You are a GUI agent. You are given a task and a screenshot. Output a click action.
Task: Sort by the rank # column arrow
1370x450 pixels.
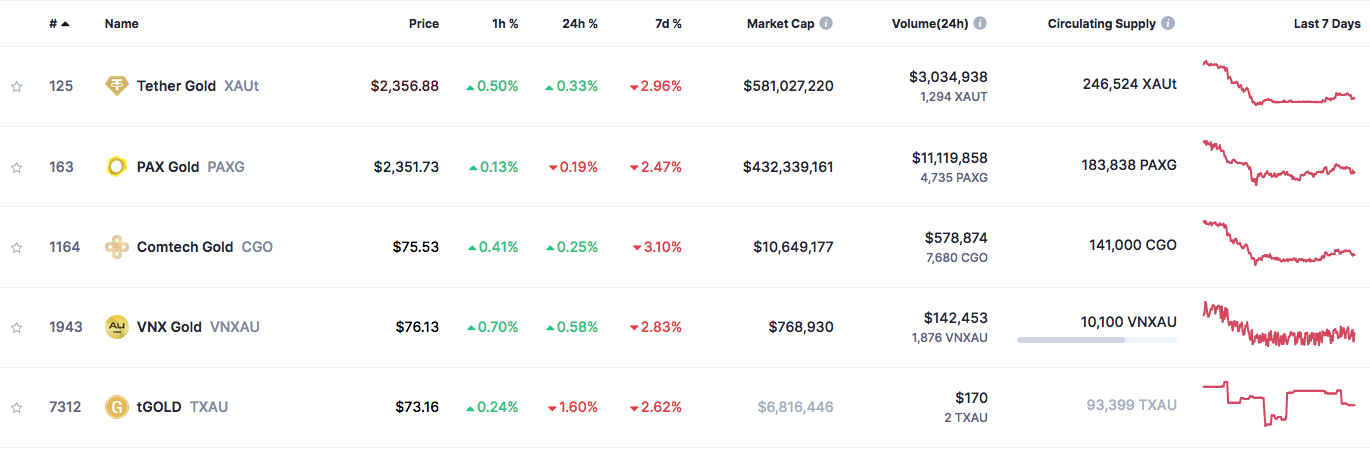tap(66, 23)
